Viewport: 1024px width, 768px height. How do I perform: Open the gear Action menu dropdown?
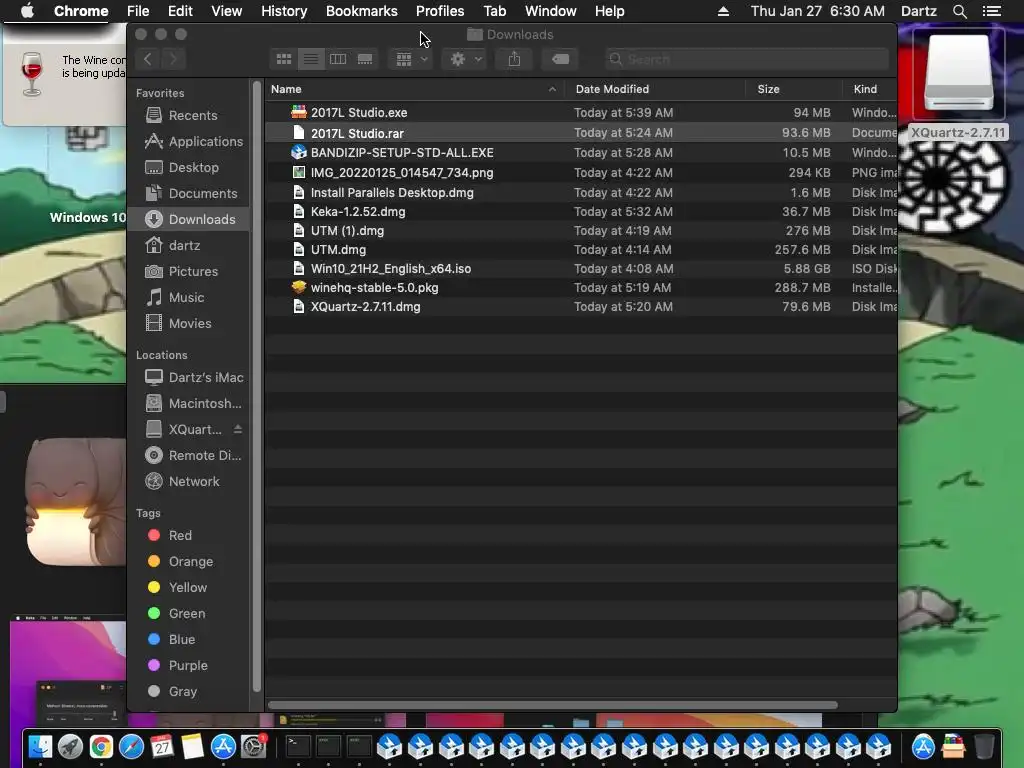(x=466, y=59)
